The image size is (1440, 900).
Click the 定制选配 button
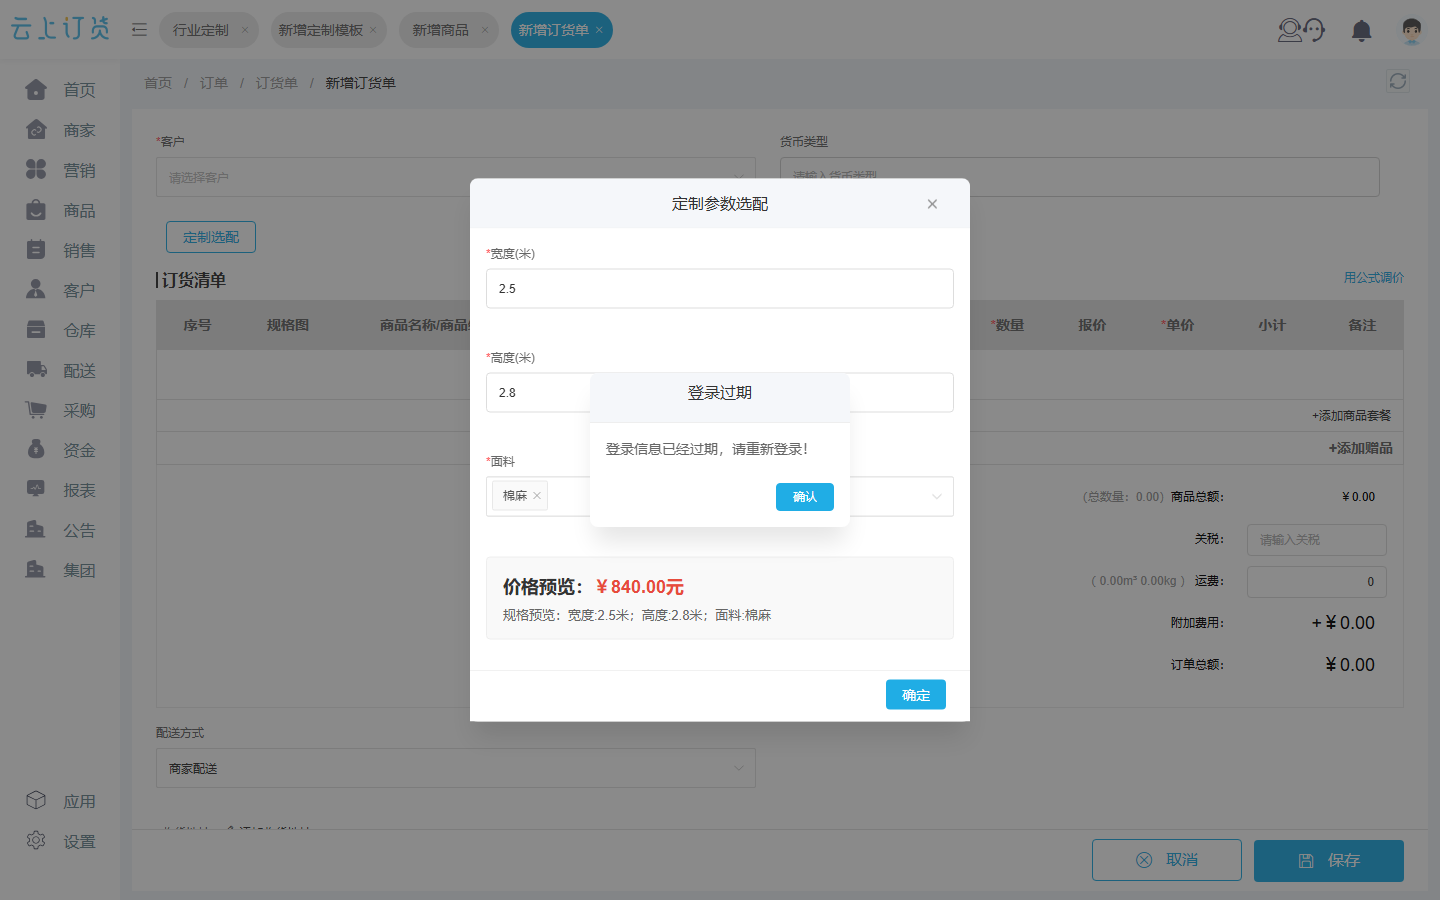(211, 237)
